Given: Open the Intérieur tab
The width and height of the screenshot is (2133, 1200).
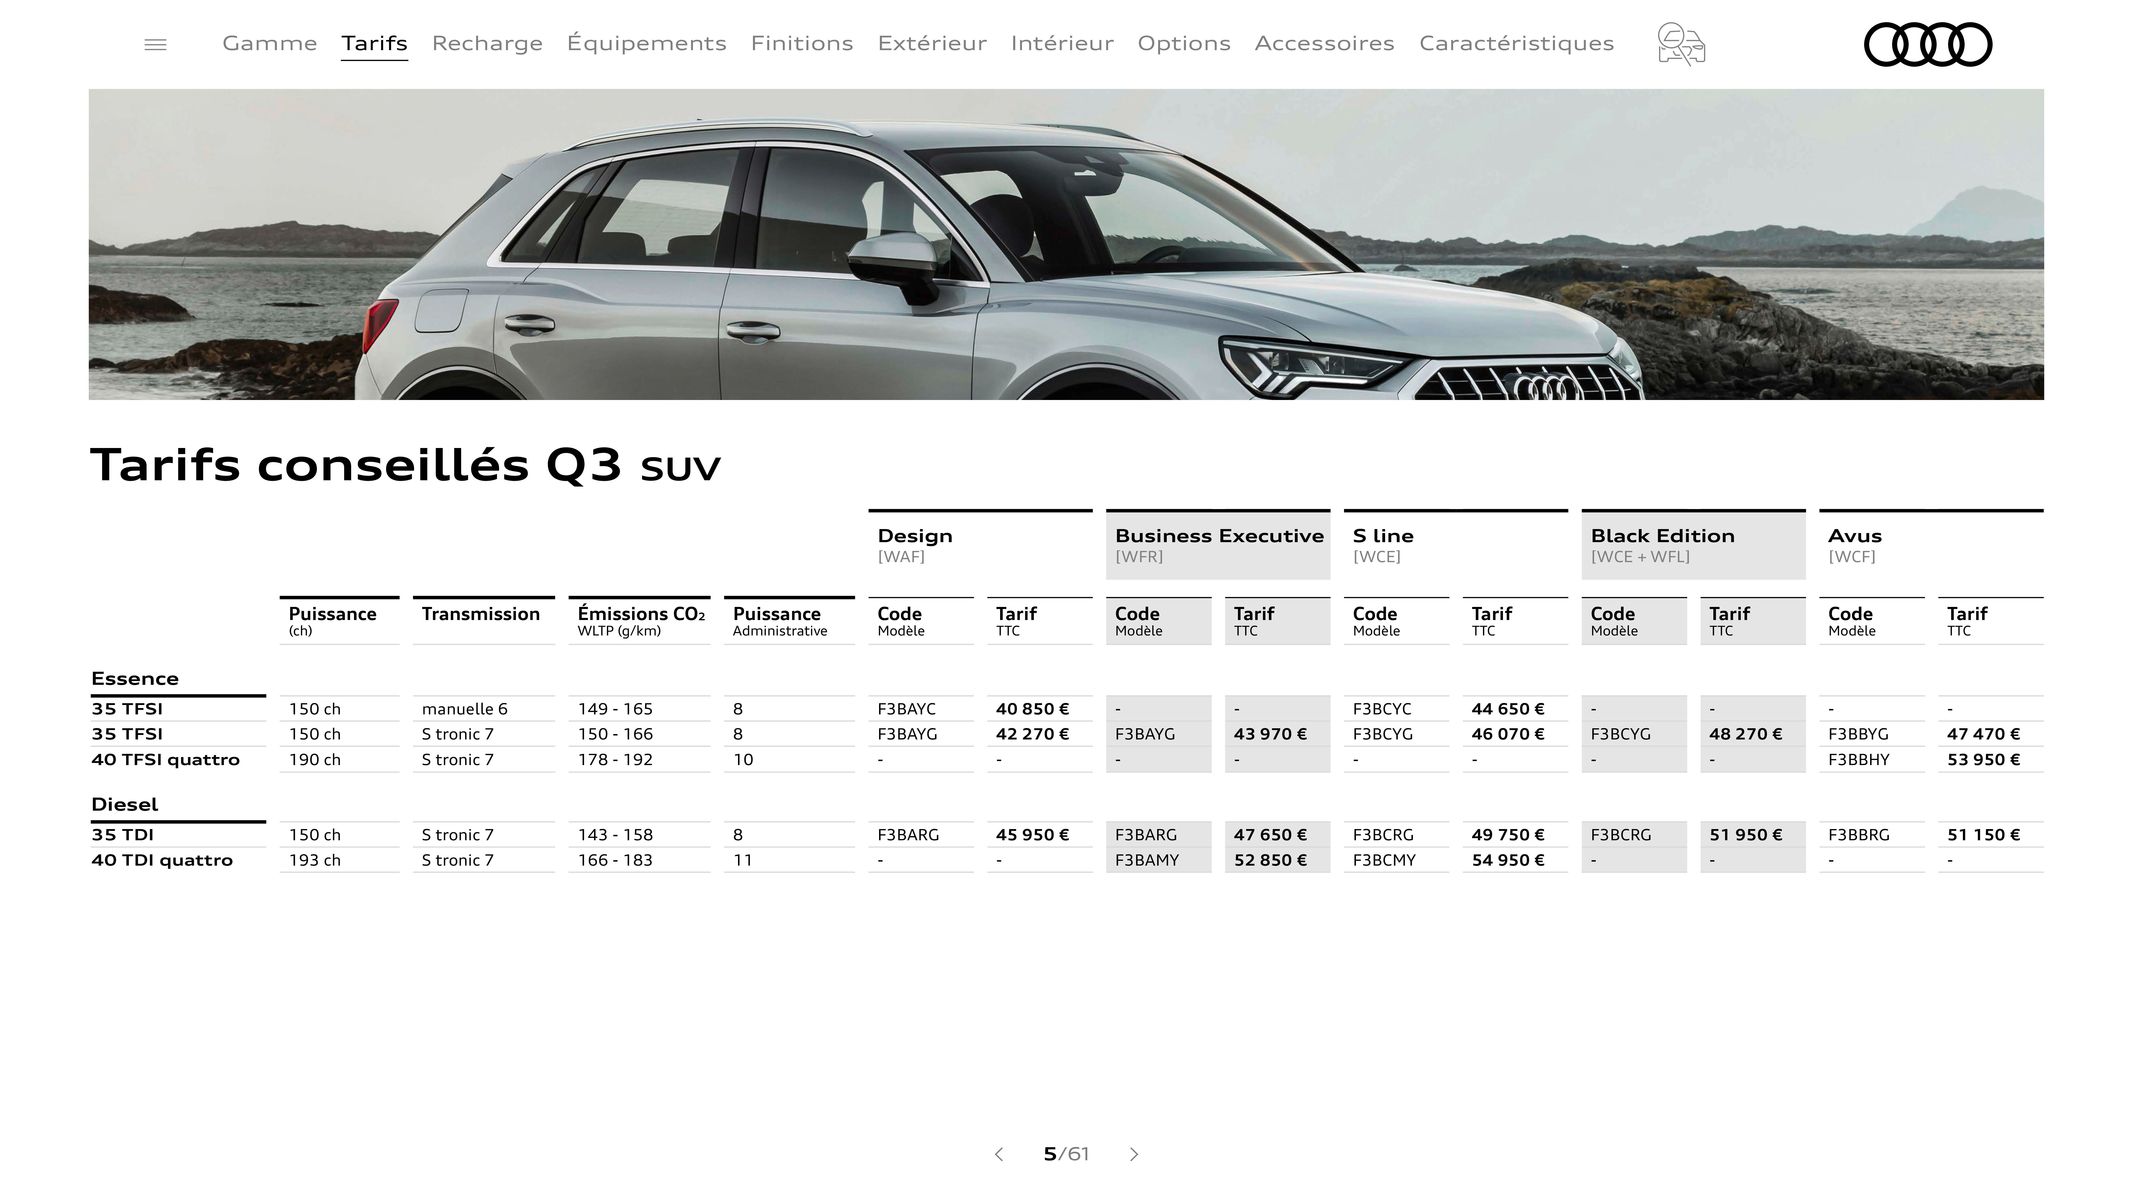Looking at the screenshot, I should 1062,43.
